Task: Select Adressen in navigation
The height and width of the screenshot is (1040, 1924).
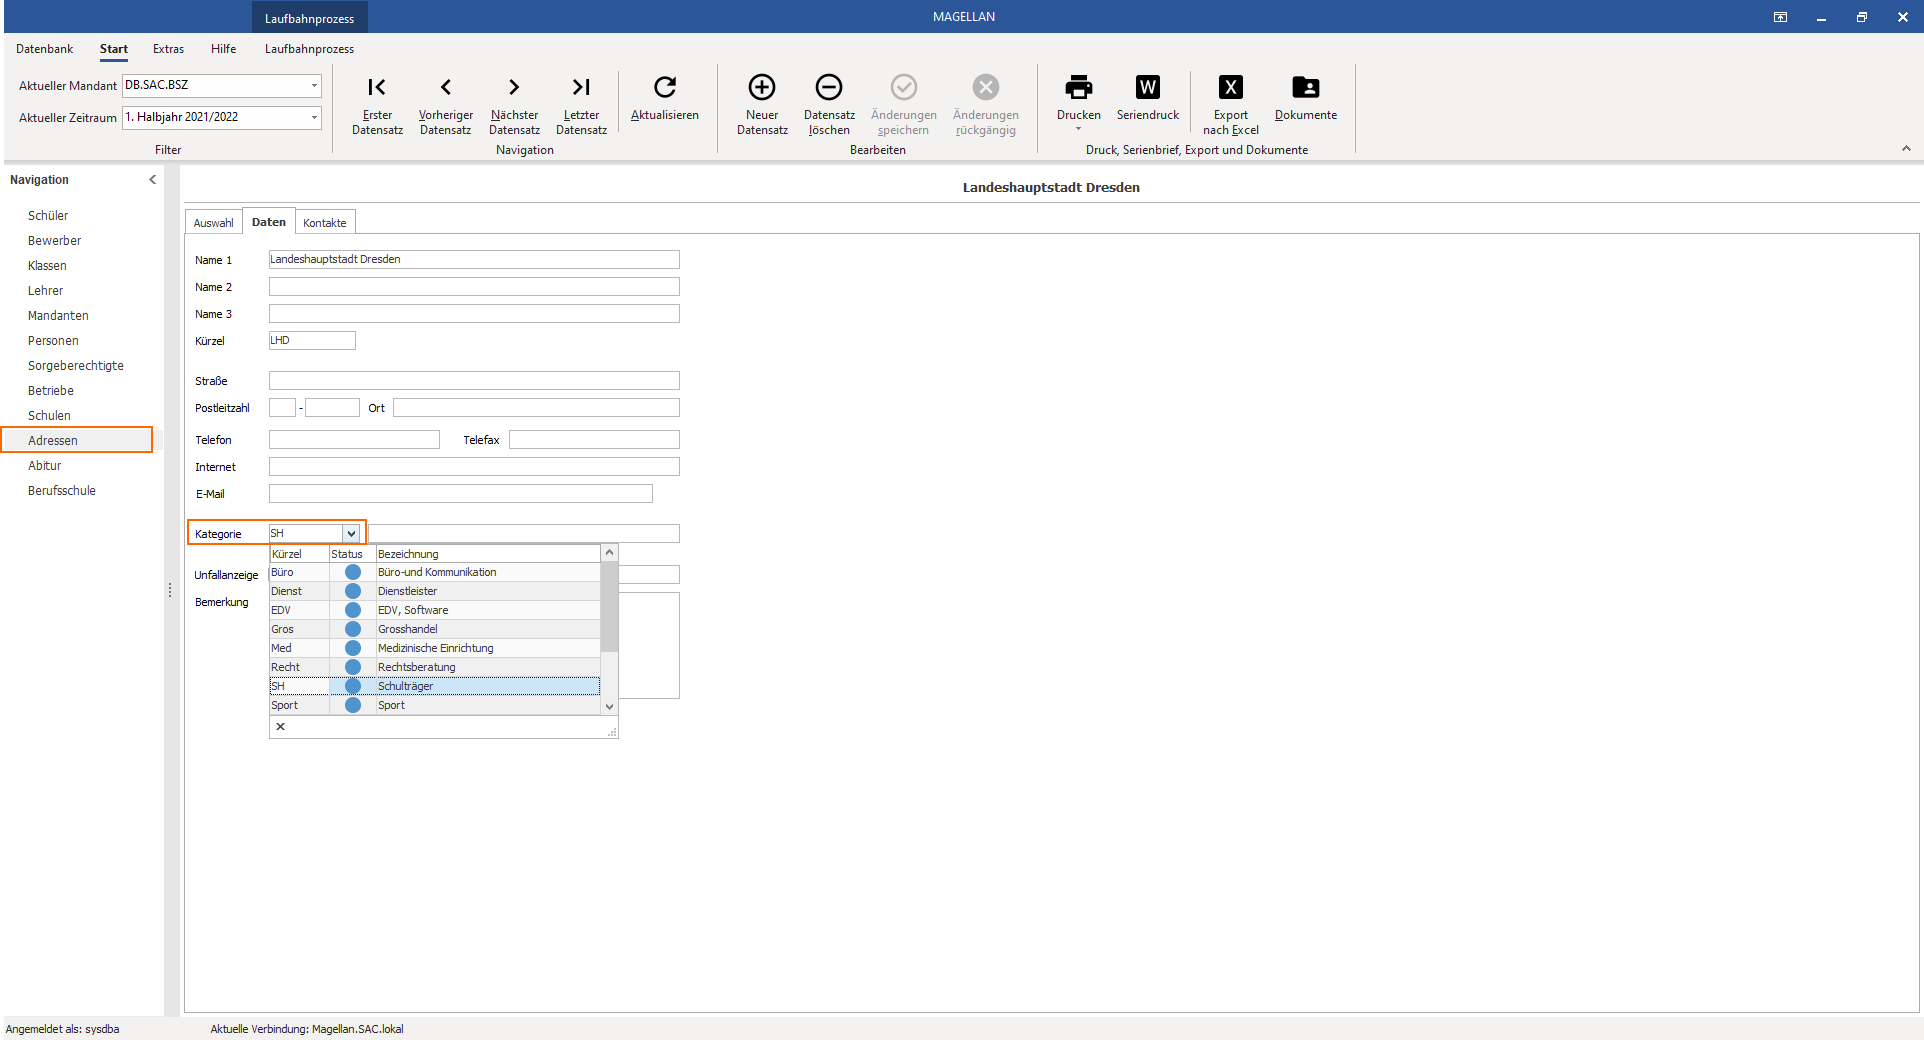Action: point(77,440)
